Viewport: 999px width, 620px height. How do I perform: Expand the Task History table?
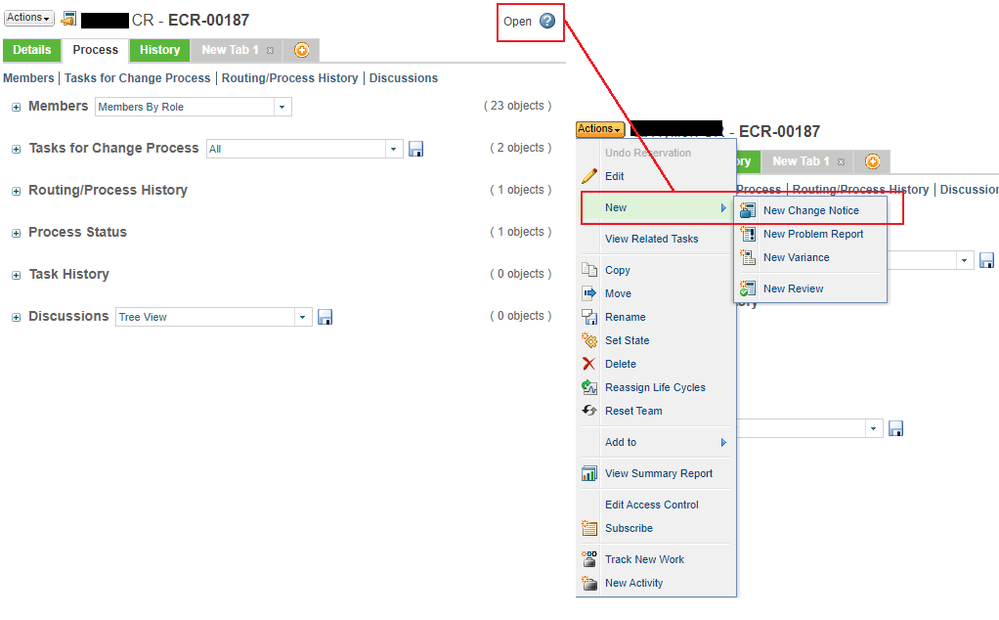coord(16,276)
